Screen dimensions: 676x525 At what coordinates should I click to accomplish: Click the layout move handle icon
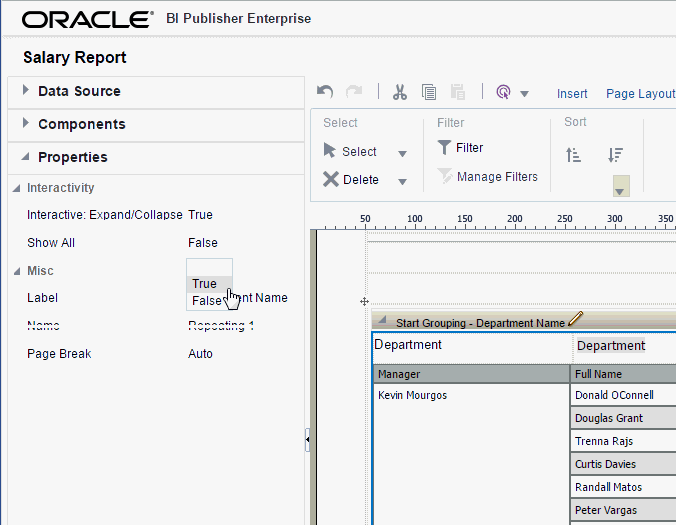tap(364, 301)
